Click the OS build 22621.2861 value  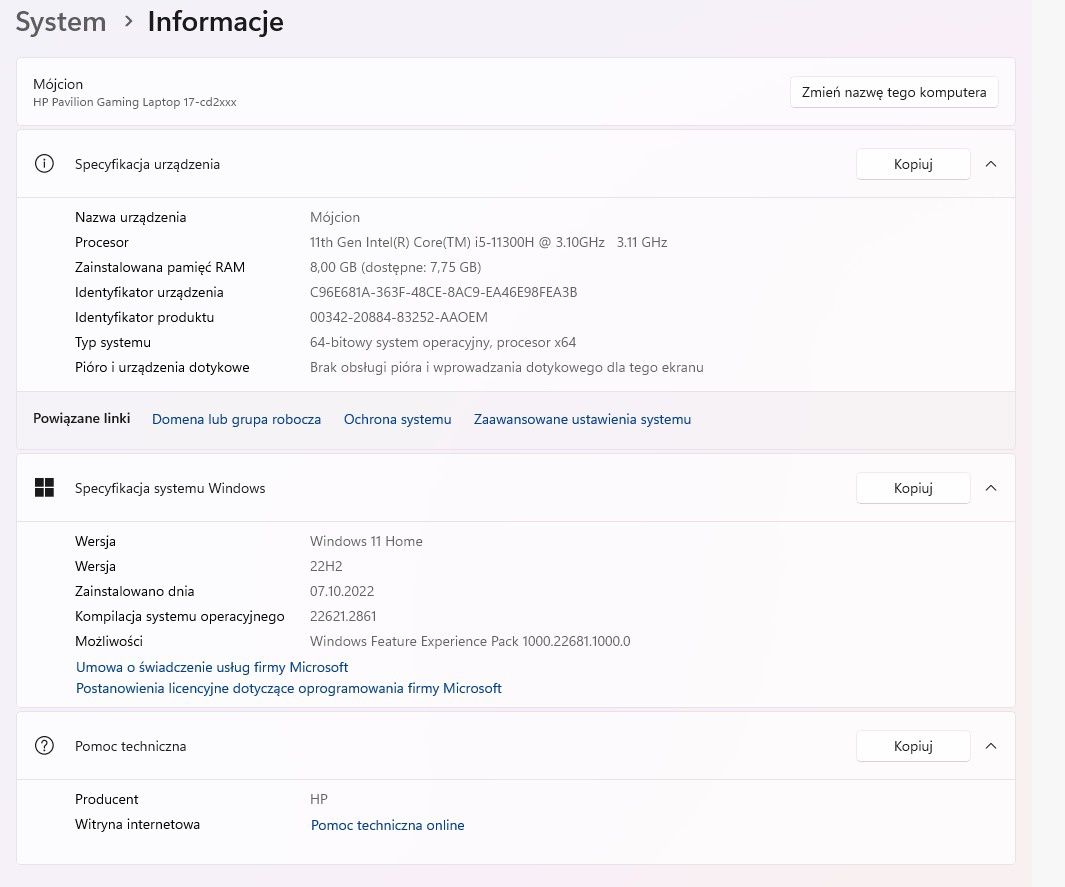[343, 617]
